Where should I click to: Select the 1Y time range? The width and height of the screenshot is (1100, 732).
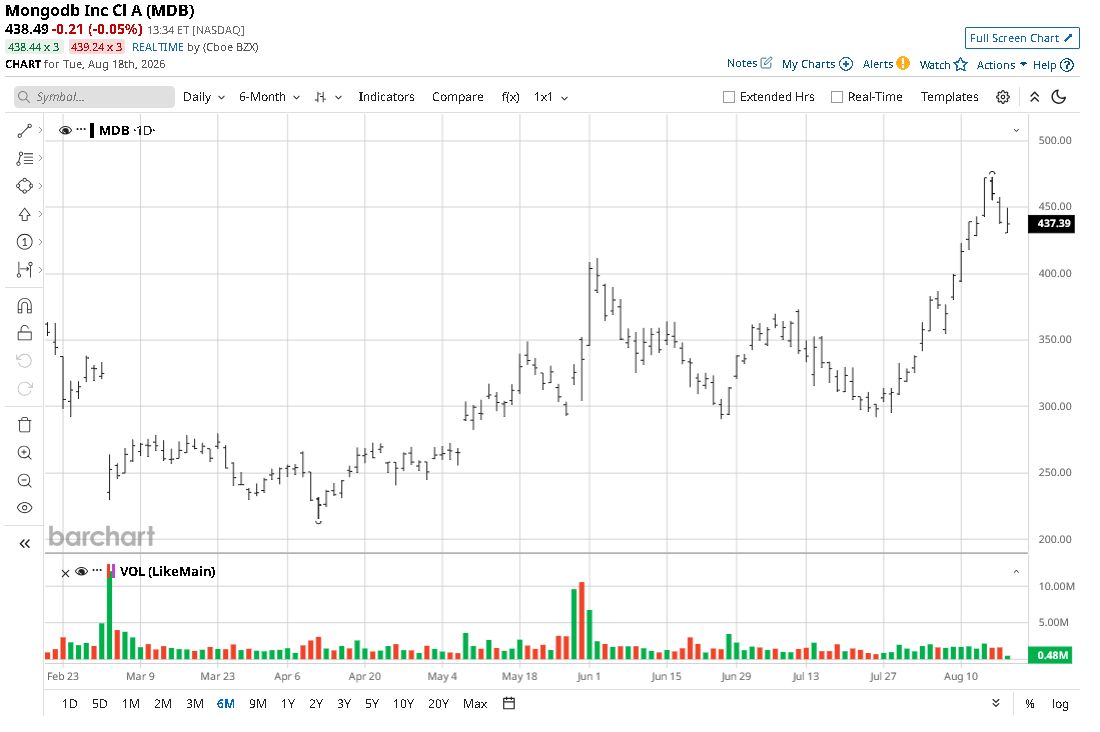click(x=288, y=703)
